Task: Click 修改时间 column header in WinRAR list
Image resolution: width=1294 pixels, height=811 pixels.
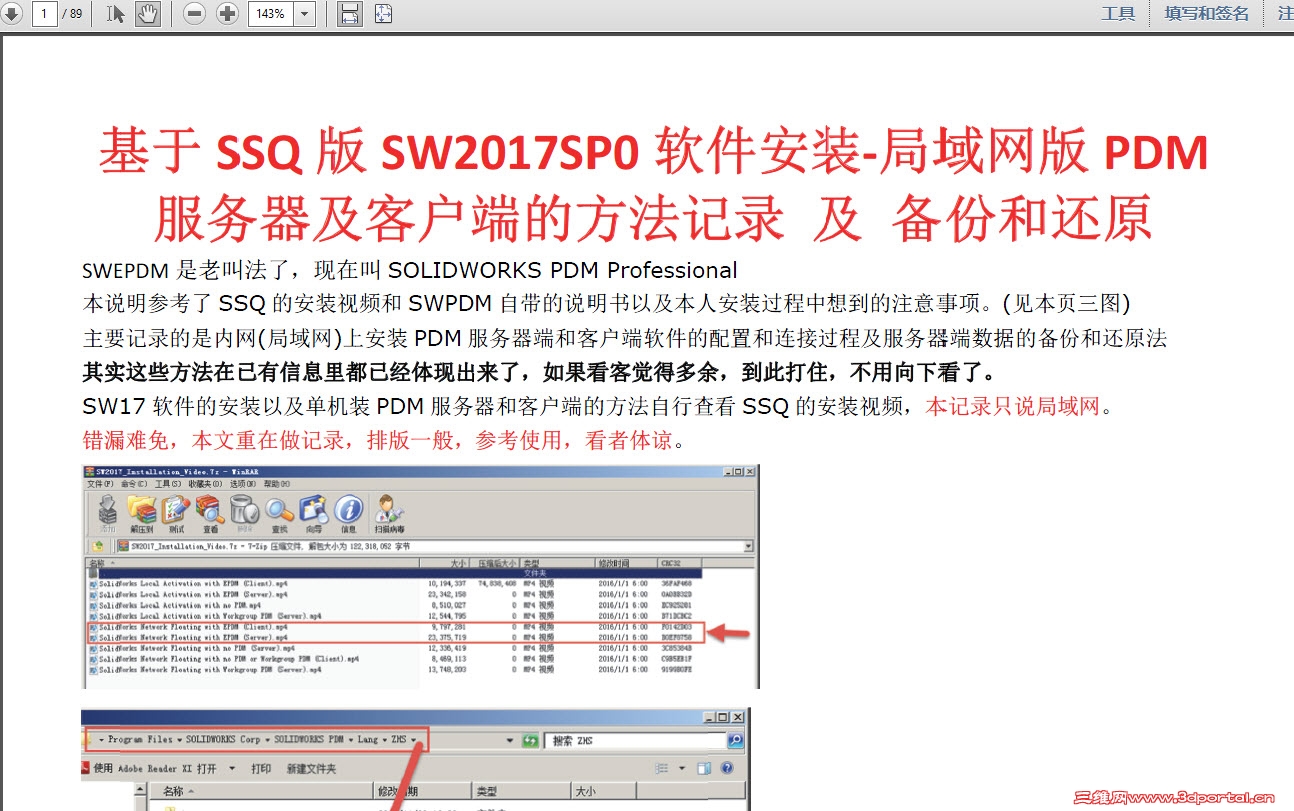Action: pos(625,563)
